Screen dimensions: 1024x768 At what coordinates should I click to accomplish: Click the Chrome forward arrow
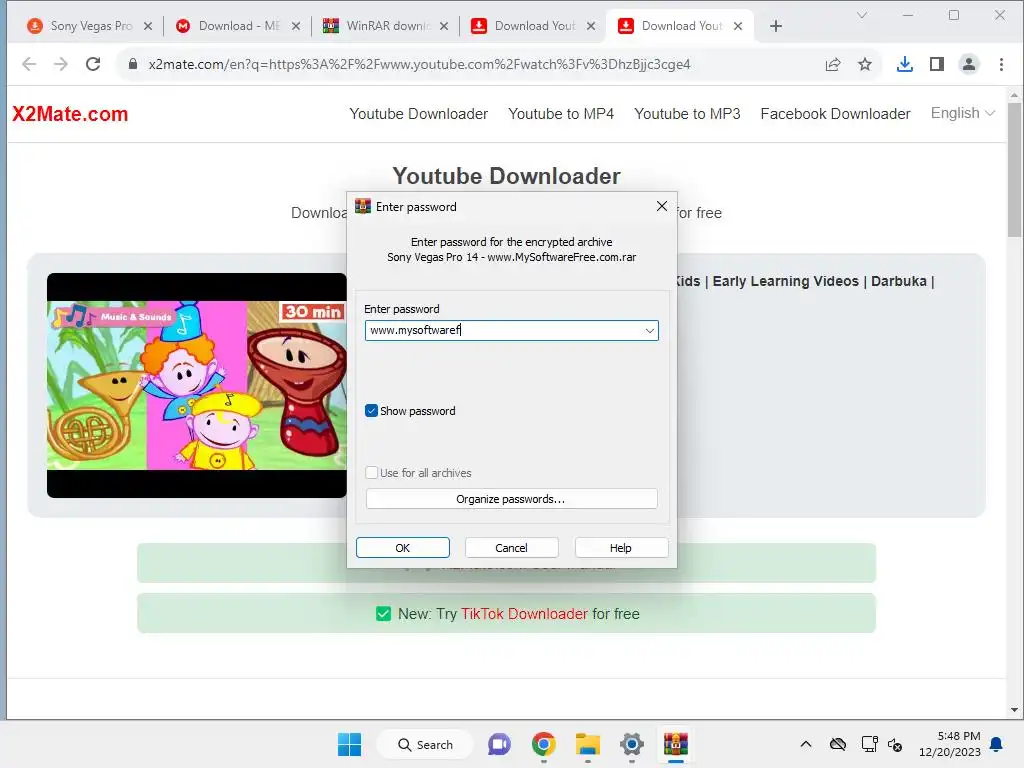[x=61, y=64]
